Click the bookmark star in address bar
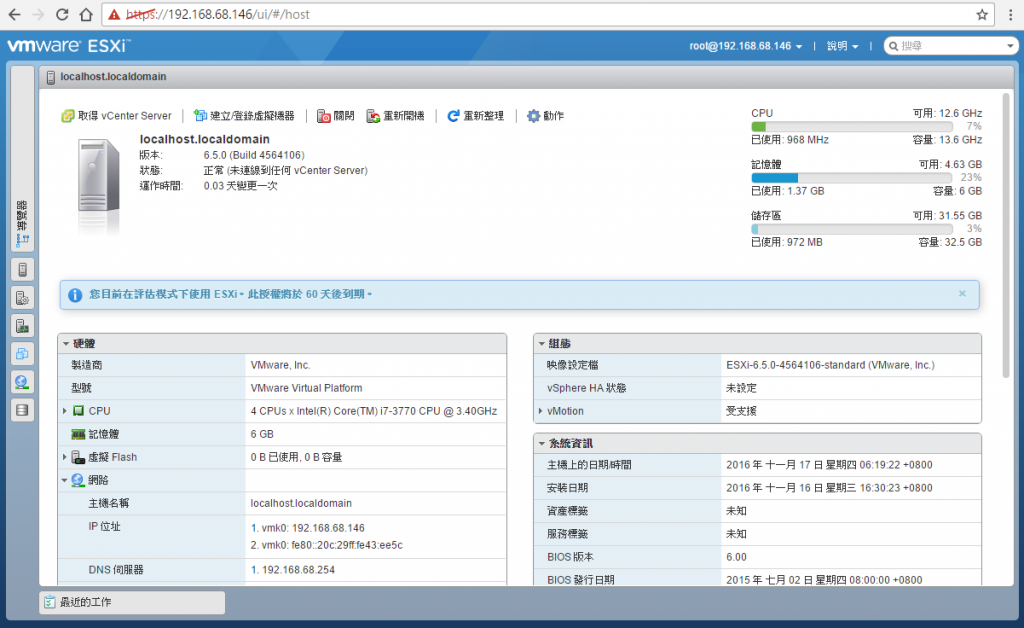1024x628 pixels. point(982,14)
